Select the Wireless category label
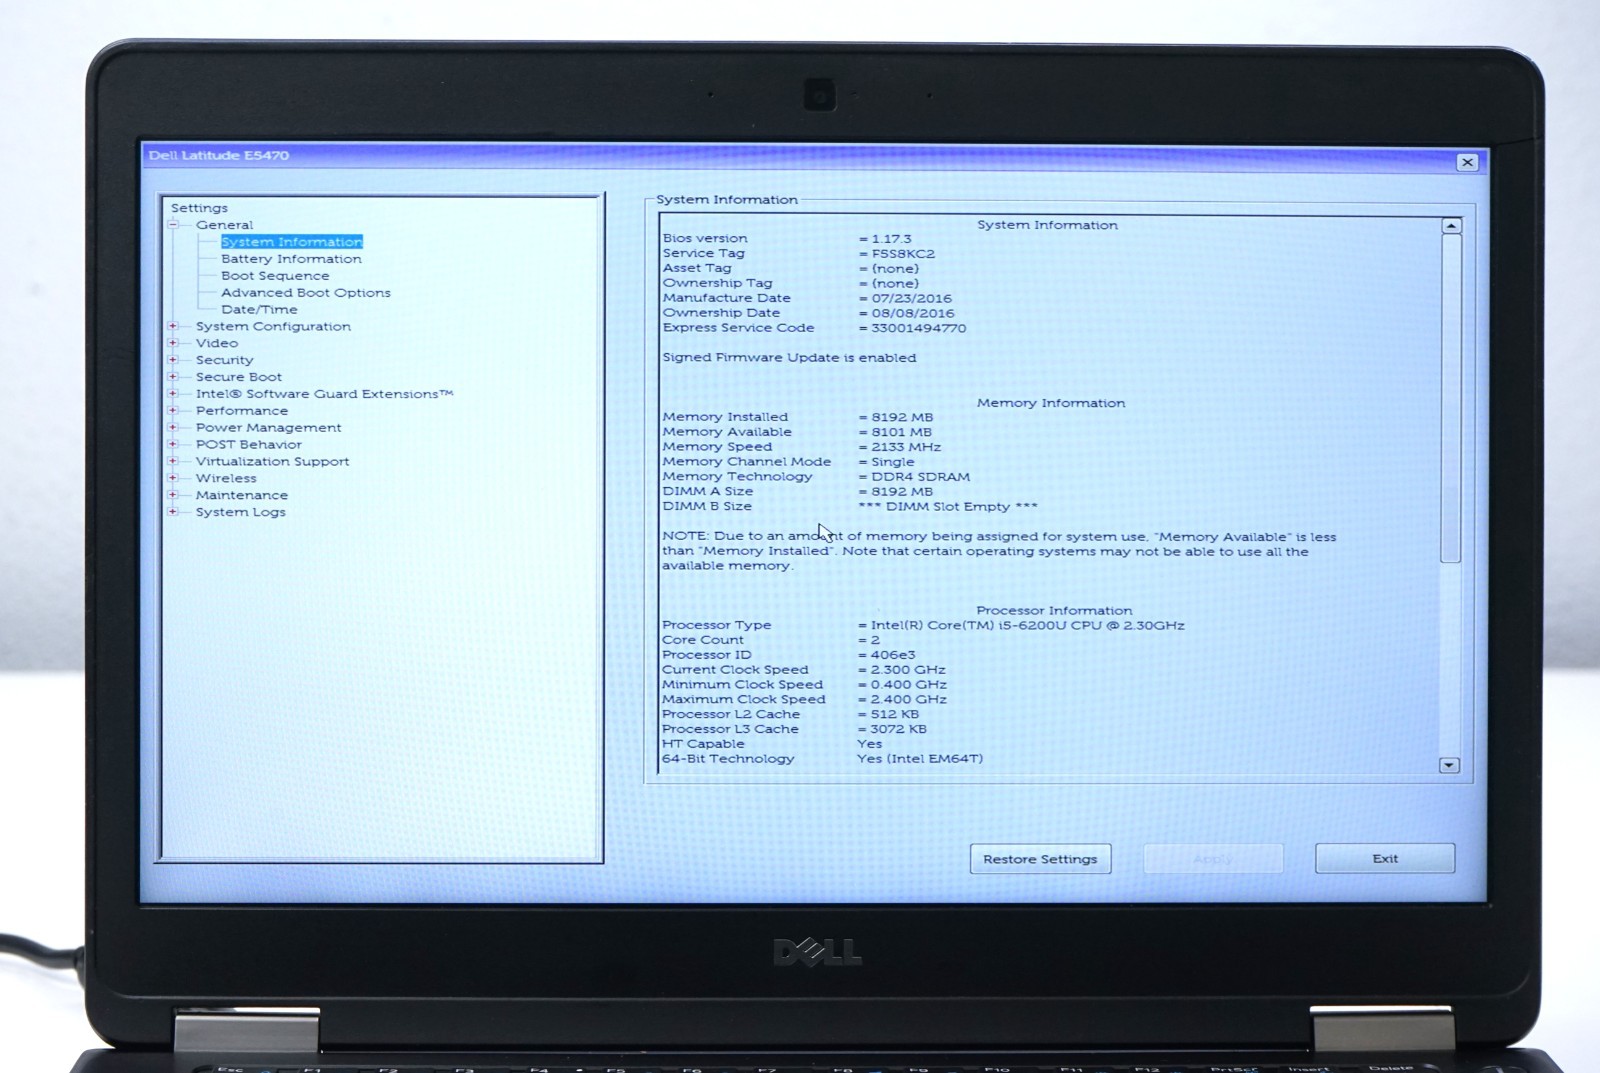This screenshot has height=1073, width=1600. 226,478
